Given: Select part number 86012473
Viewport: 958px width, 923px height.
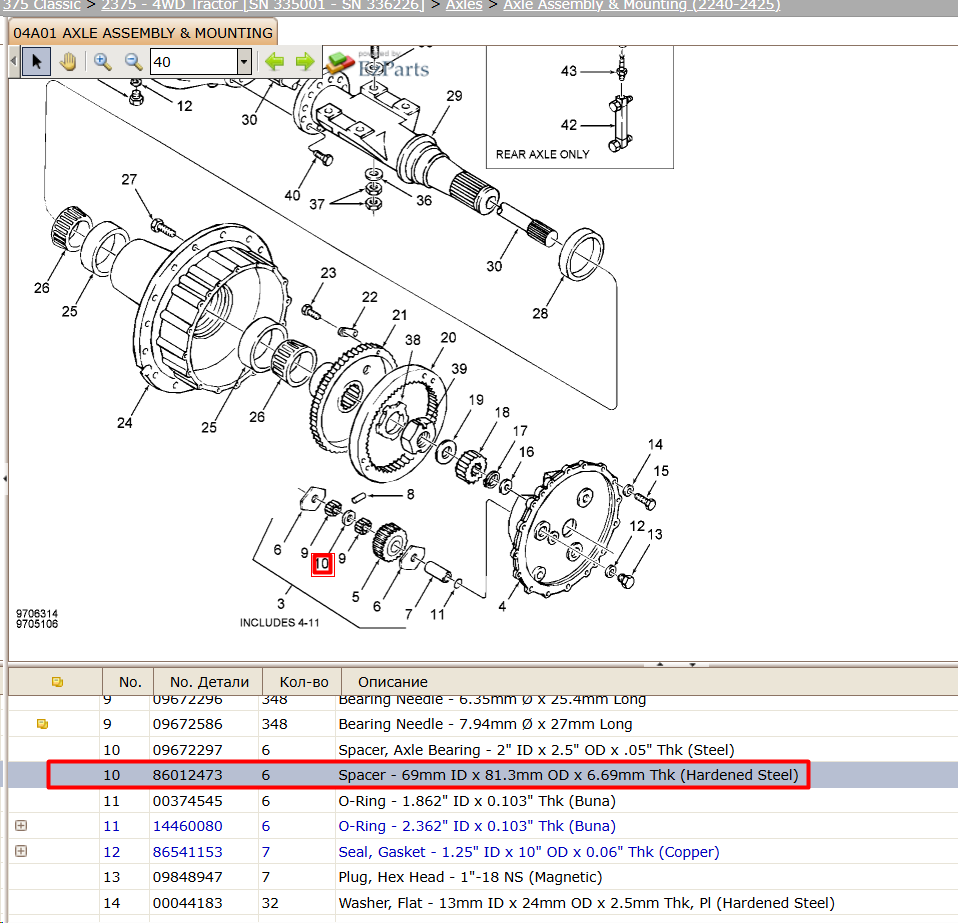Looking at the screenshot, I should tap(188, 775).
